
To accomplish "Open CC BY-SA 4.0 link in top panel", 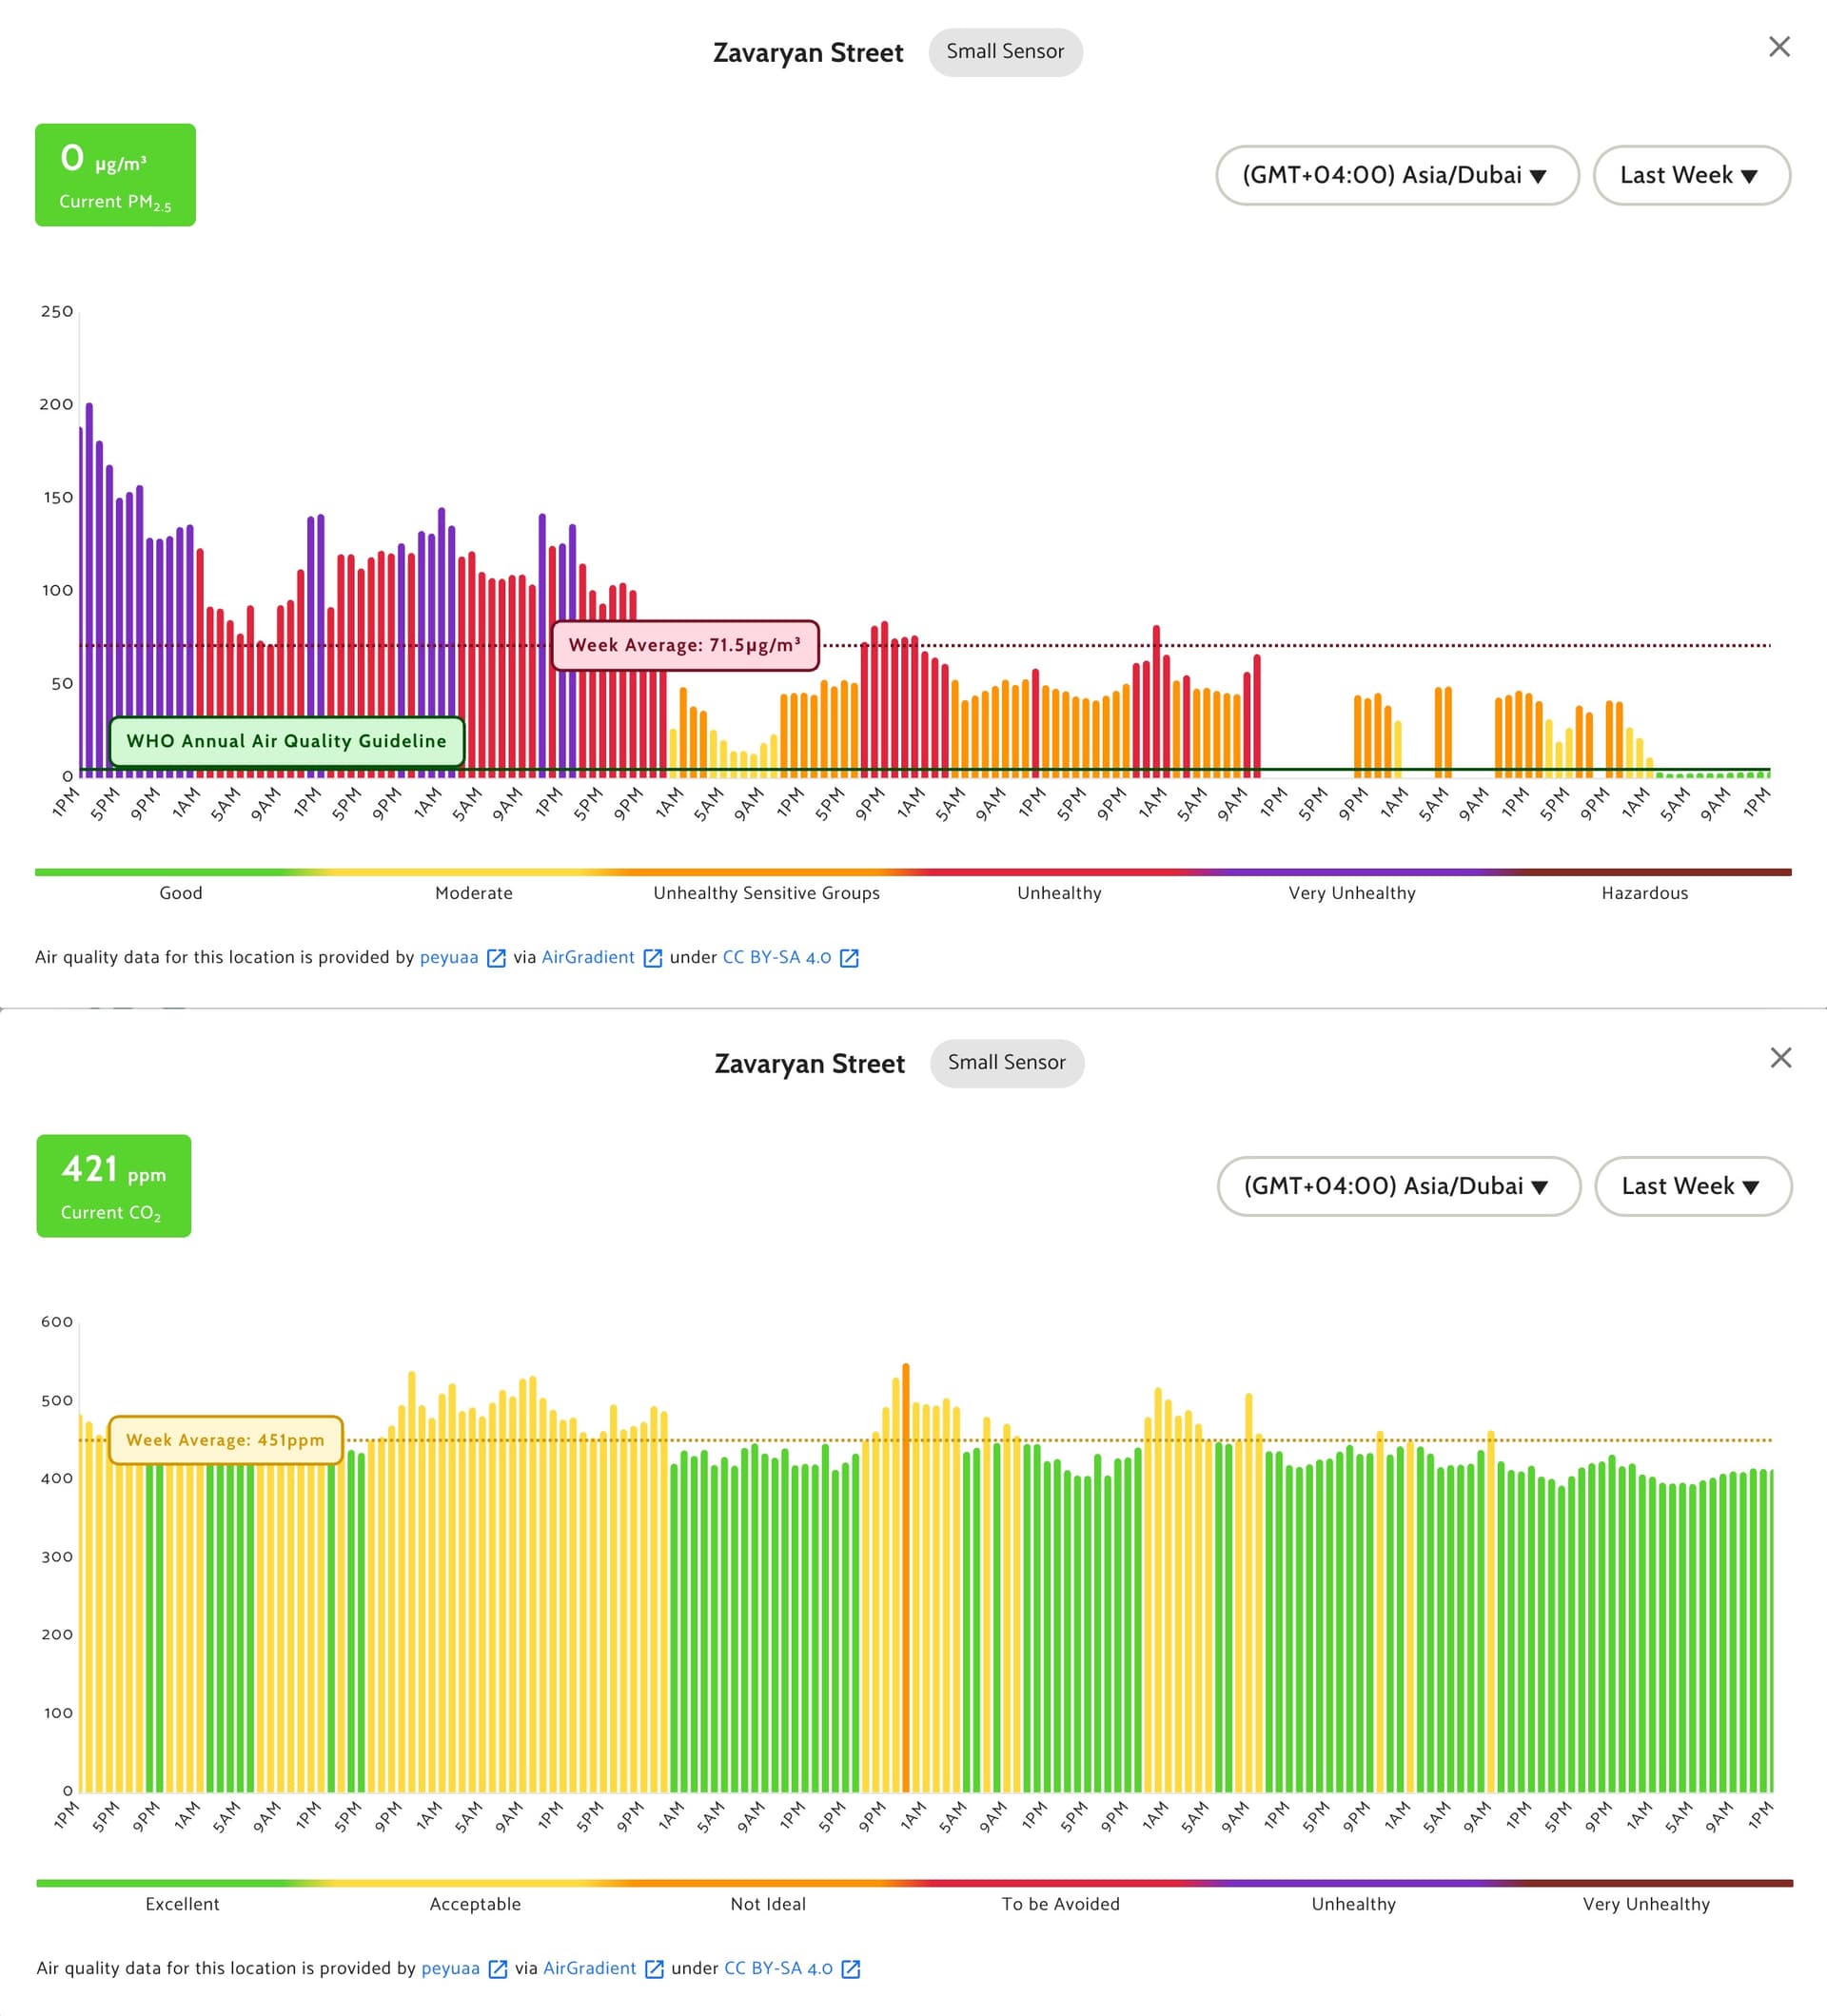I will click(776, 957).
